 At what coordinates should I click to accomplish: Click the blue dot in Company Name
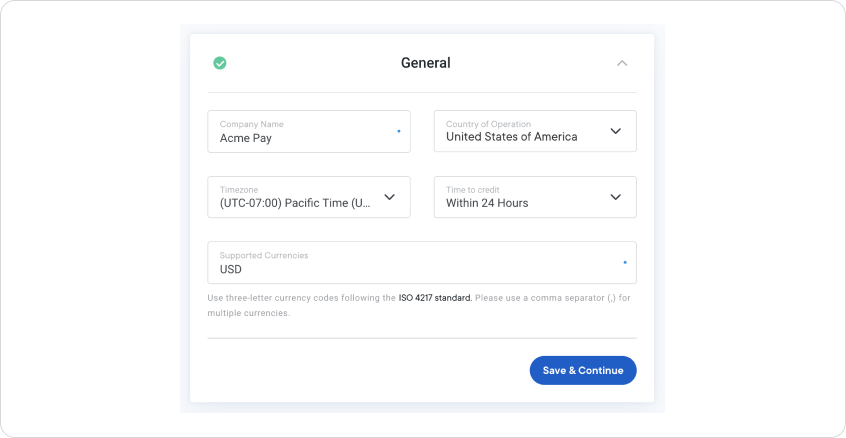(399, 131)
